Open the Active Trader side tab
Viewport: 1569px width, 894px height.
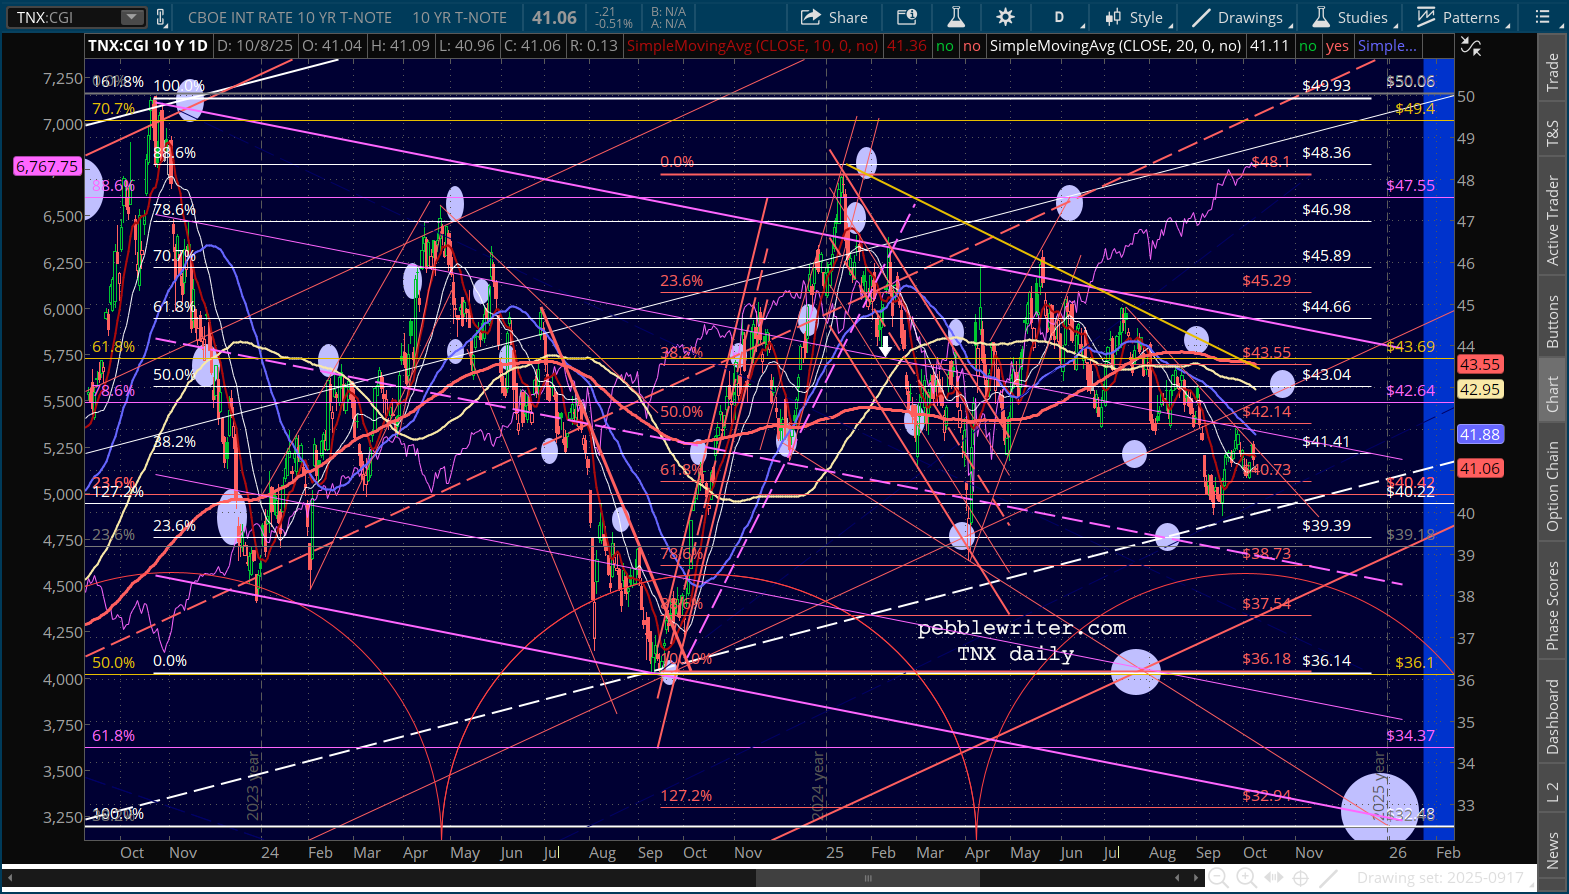point(1552,220)
